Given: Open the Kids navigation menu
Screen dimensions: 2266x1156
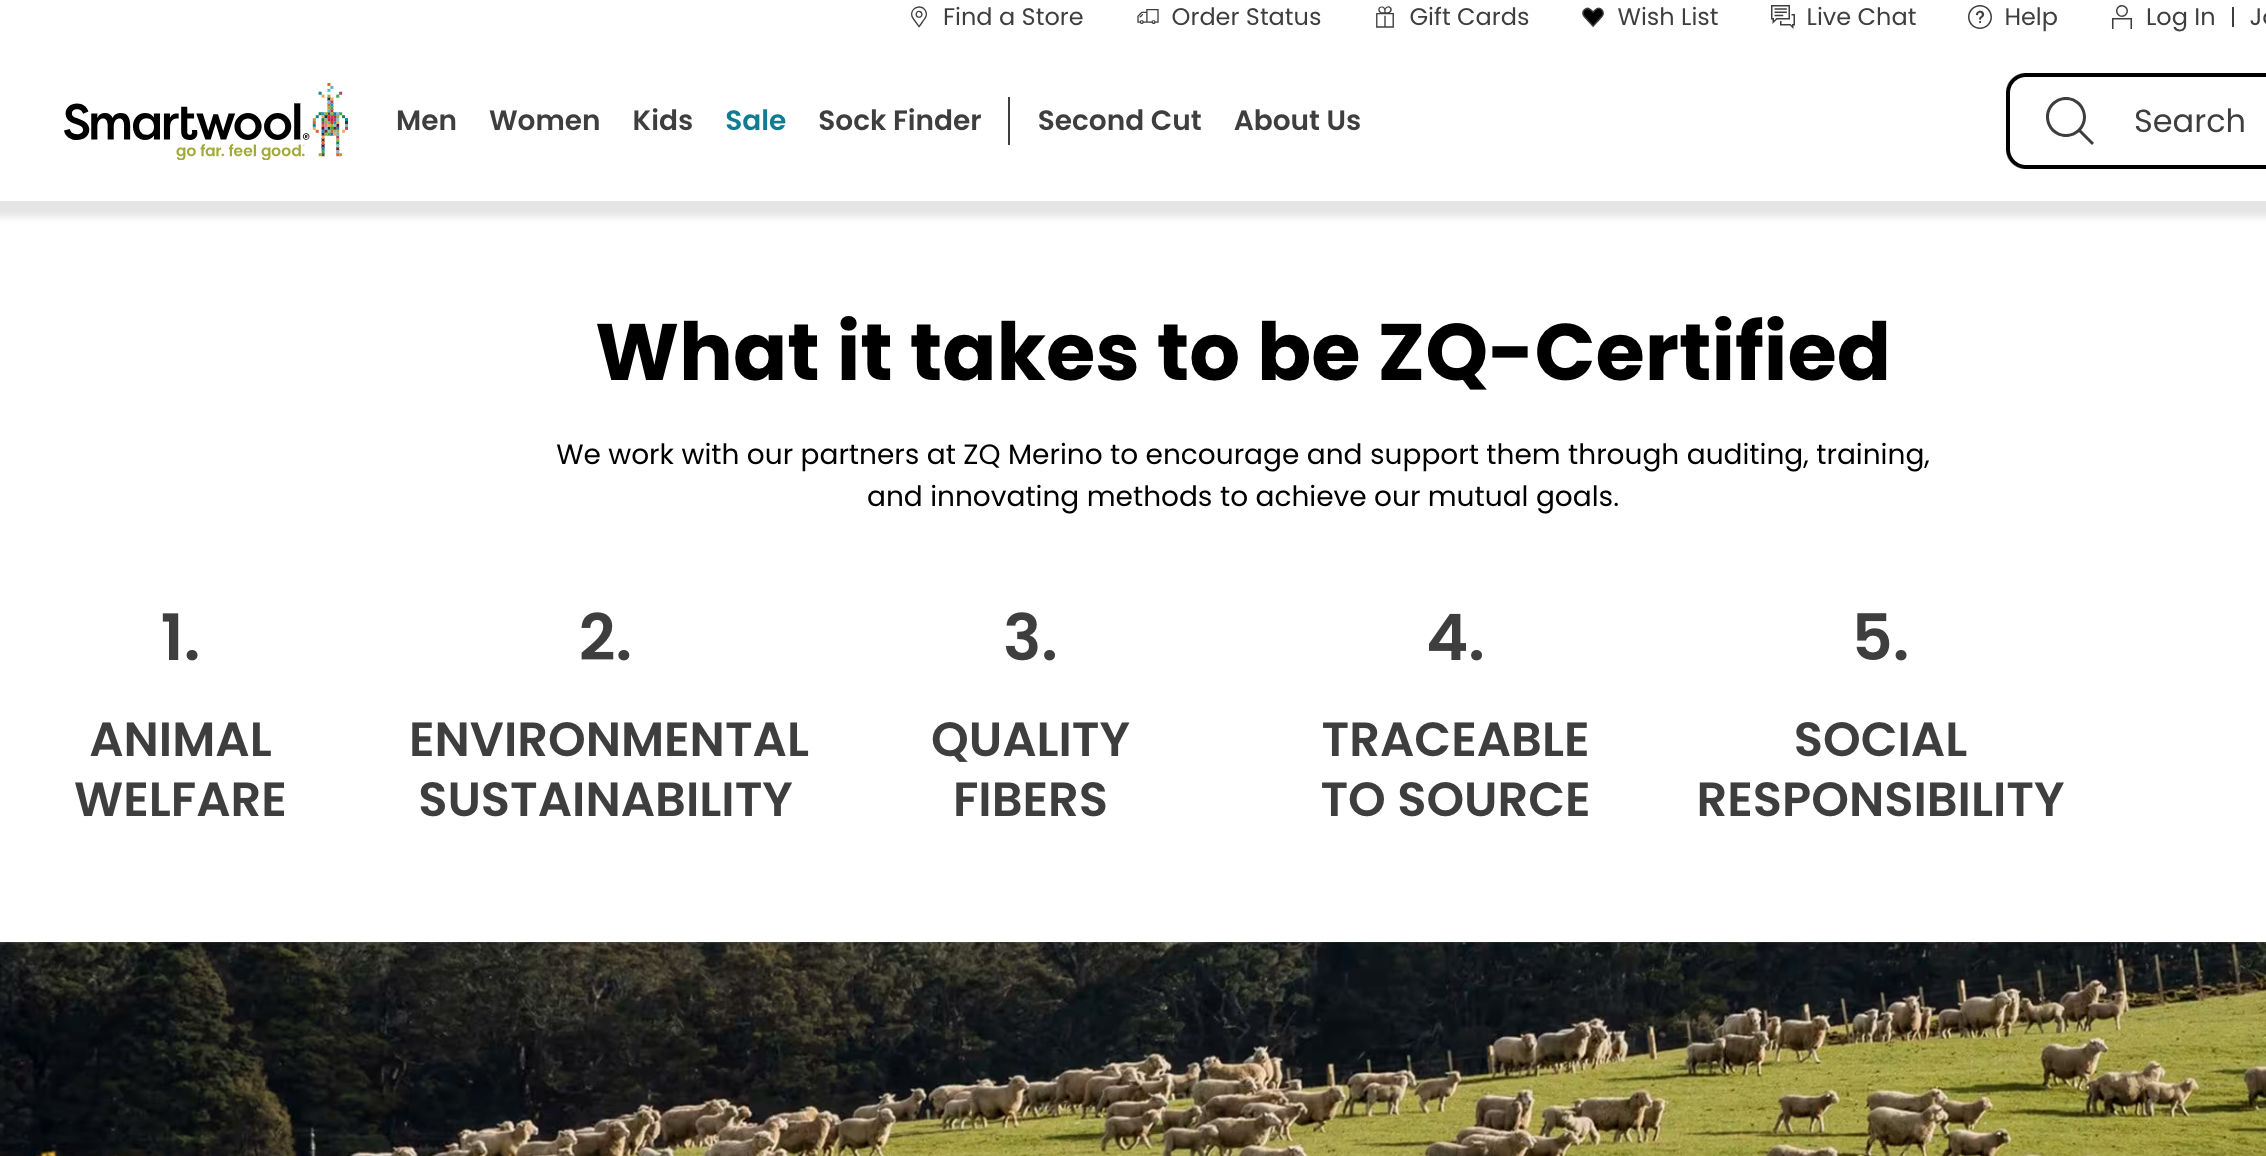Looking at the screenshot, I should (x=662, y=120).
